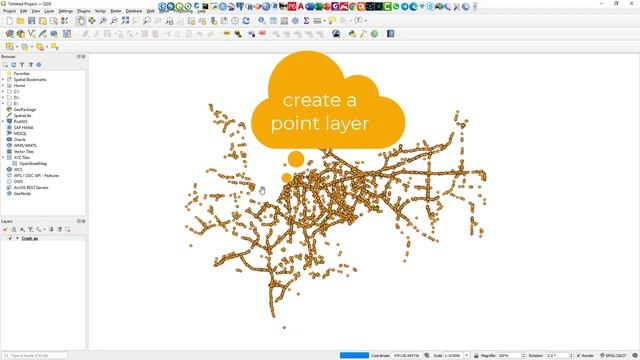Expand the Home tree node
The width and height of the screenshot is (640, 360).
pos(3,86)
